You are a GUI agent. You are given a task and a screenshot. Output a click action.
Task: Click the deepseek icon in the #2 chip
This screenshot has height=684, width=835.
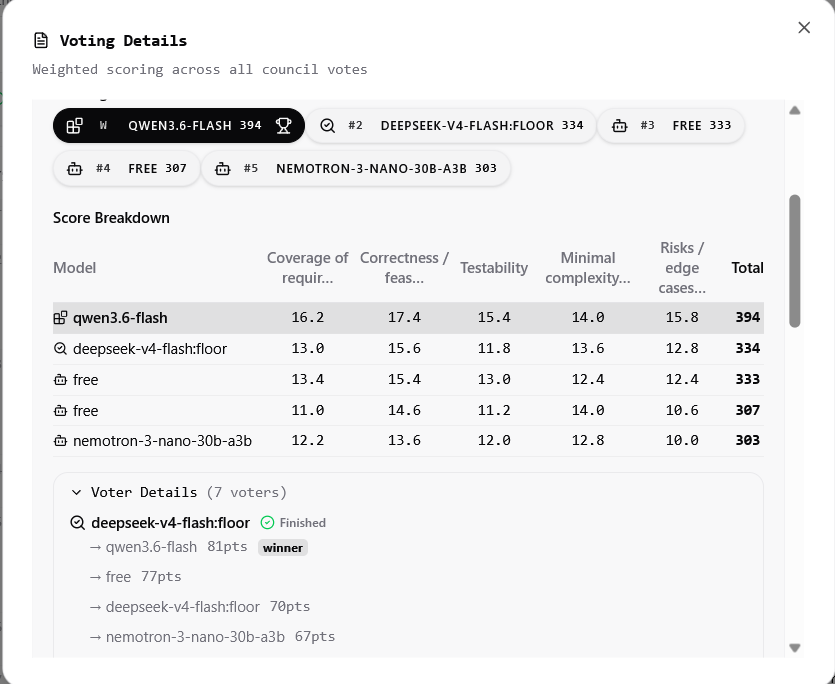[x=327, y=126]
